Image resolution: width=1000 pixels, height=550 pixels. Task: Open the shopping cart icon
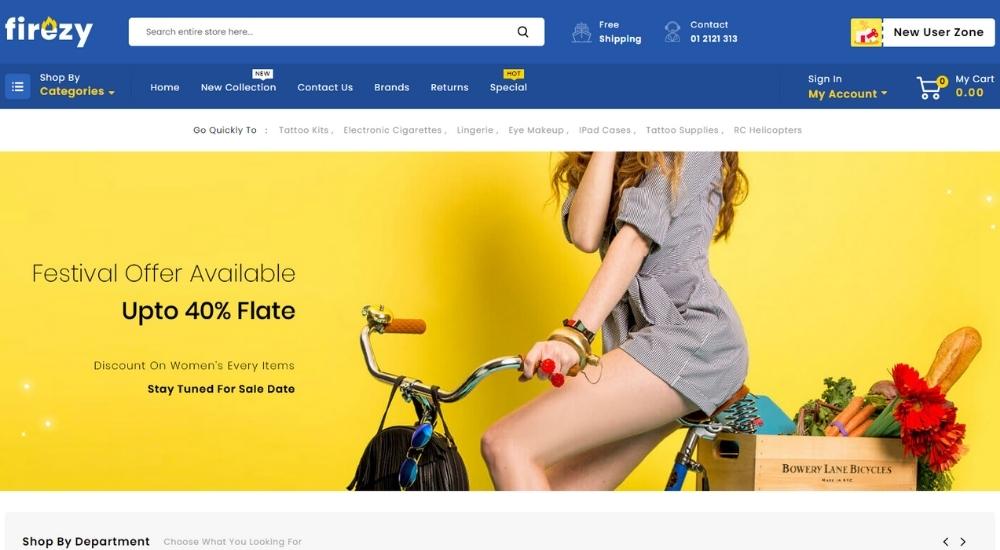(x=931, y=87)
